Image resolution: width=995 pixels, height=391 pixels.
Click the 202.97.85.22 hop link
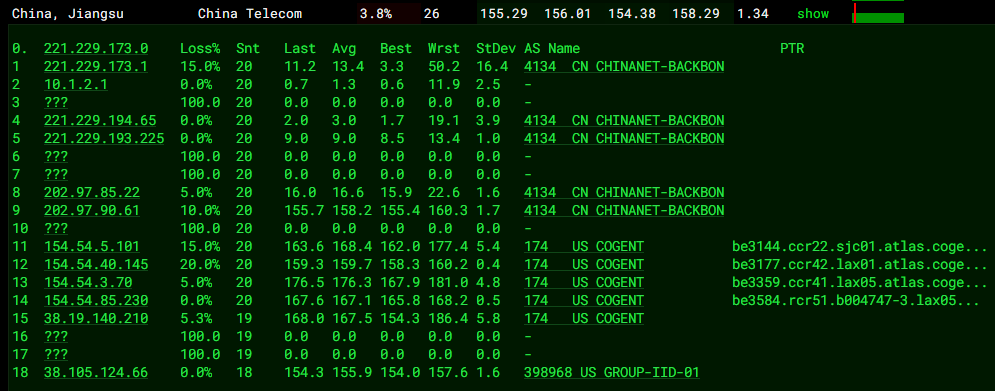[x=92, y=192]
